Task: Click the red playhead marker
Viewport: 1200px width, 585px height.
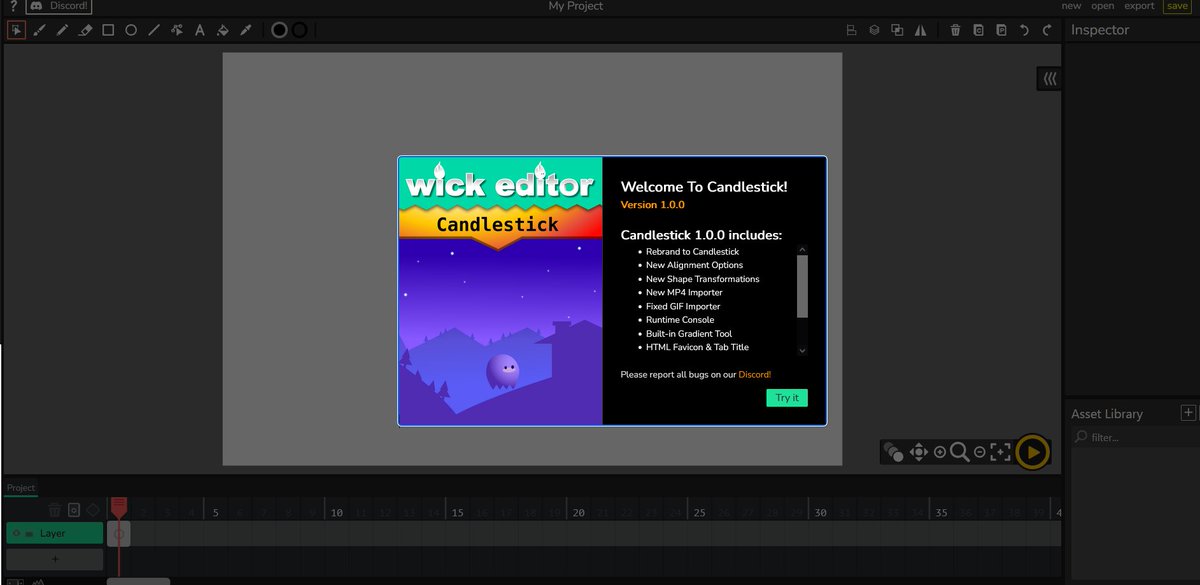Action: [x=119, y=506]
